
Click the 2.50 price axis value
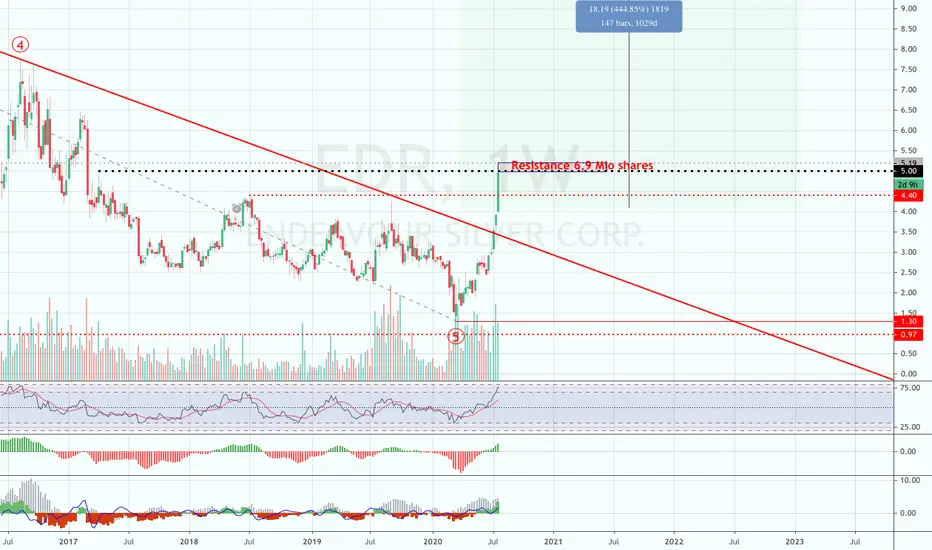908,272
